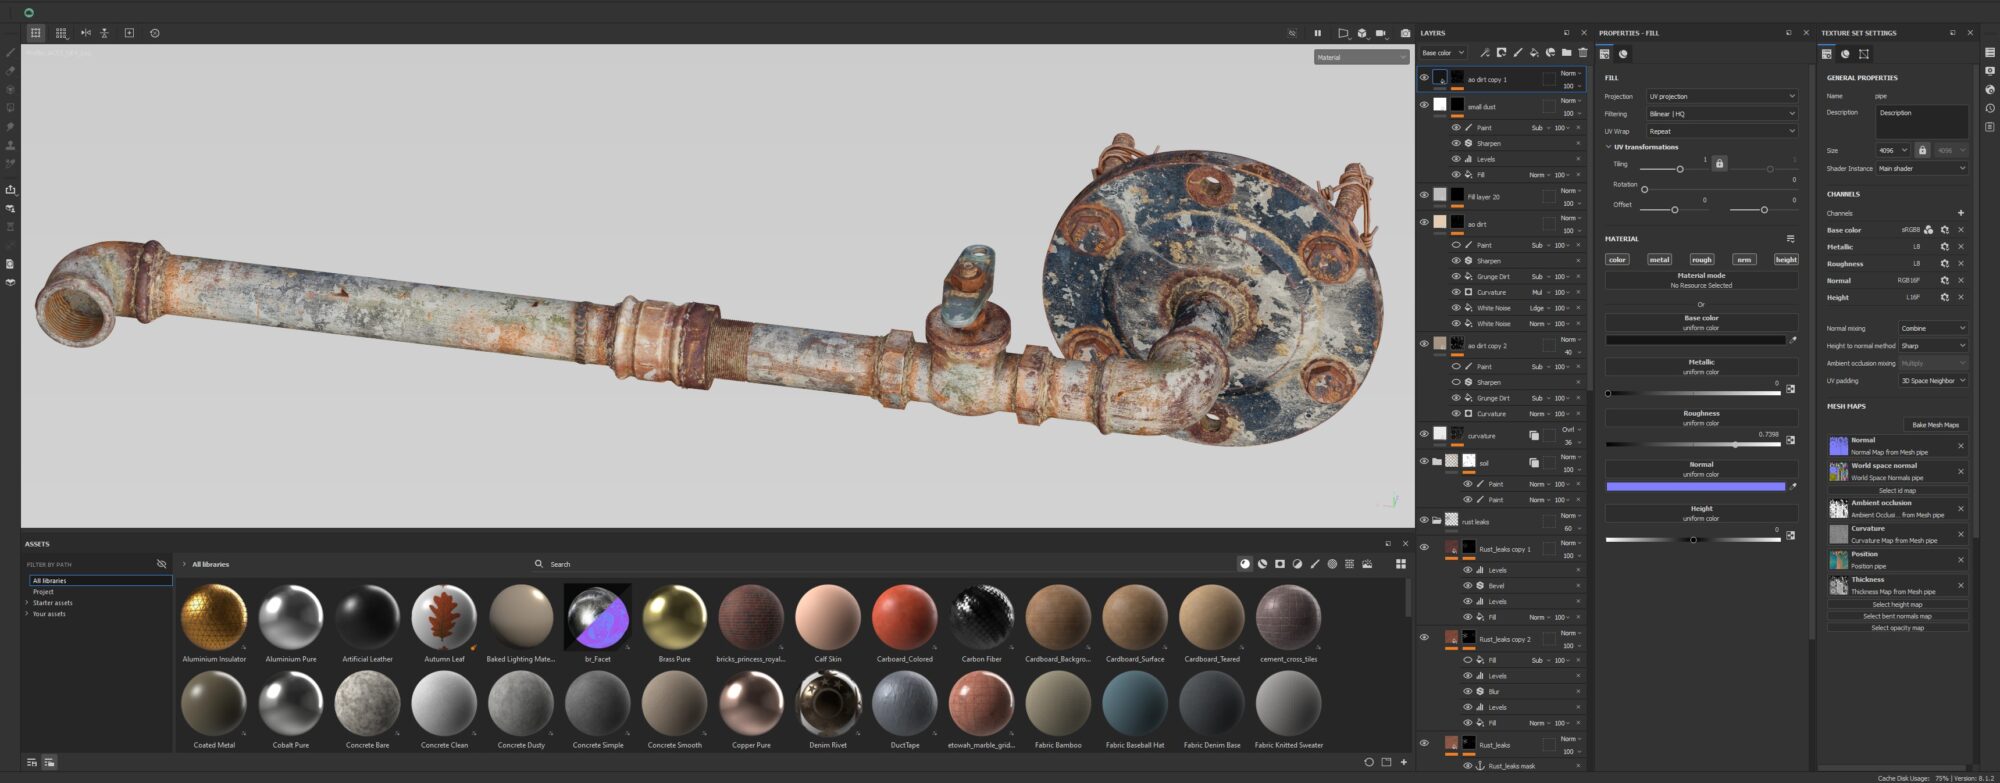
Task: Toggle the 'metal' material channel button
Action: (x=1659, y=259)
